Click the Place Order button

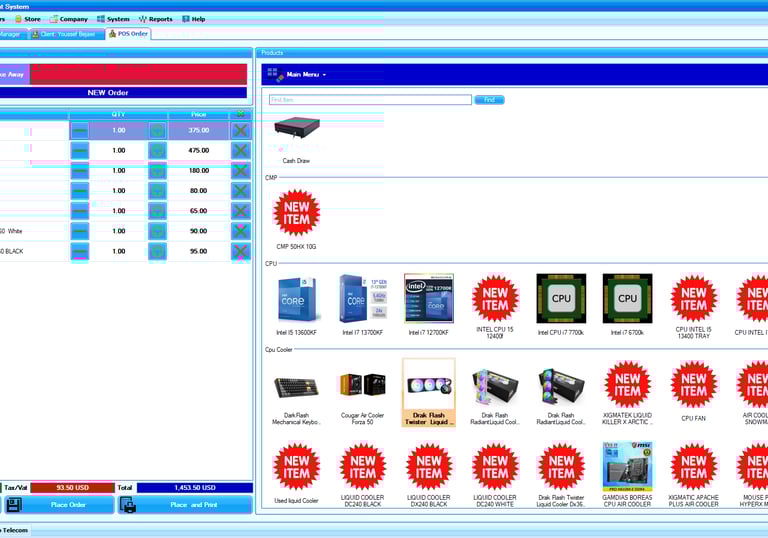60,505
